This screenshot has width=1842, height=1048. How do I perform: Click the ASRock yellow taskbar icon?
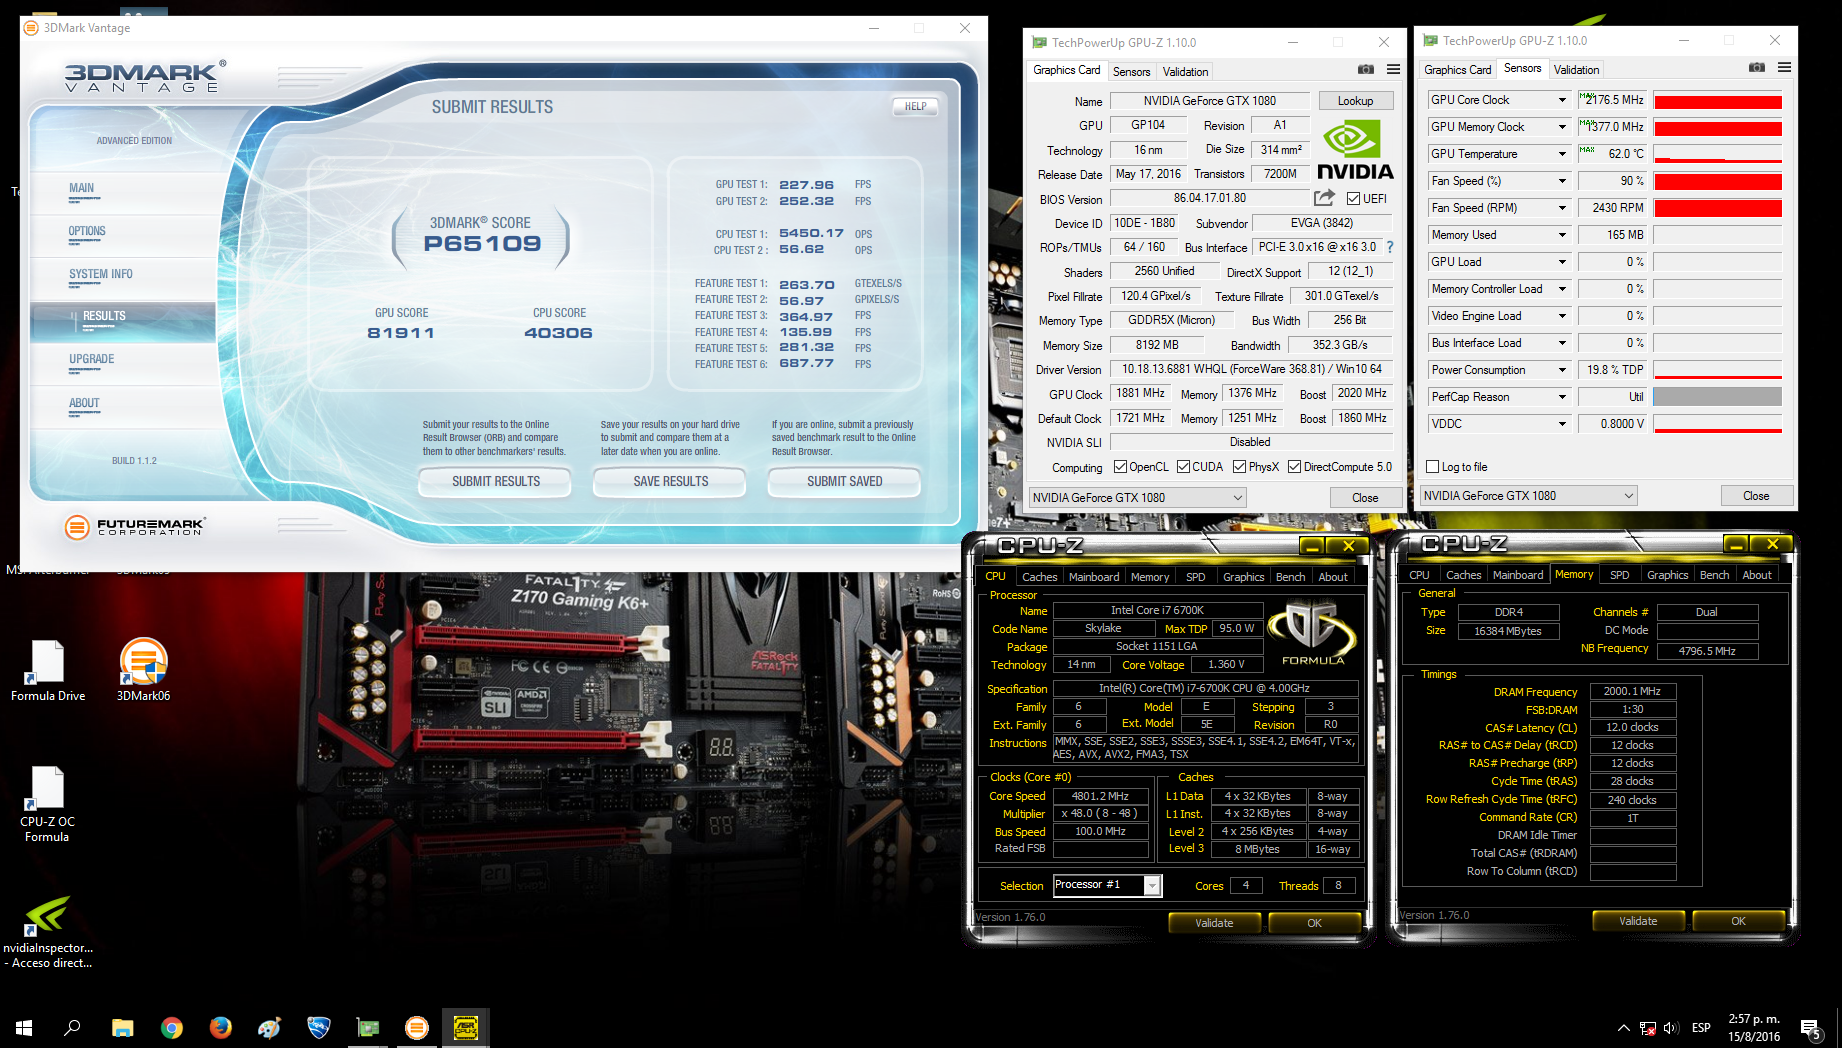466,1027
